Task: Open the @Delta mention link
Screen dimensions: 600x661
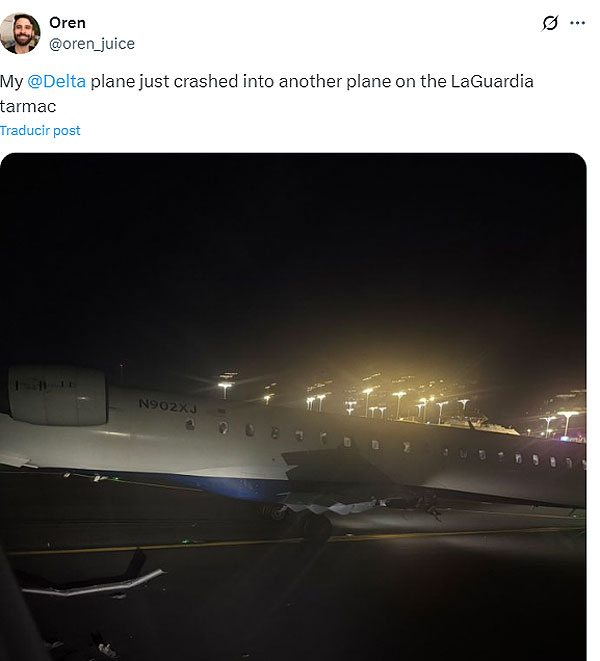Action: (x=57, y=82)
